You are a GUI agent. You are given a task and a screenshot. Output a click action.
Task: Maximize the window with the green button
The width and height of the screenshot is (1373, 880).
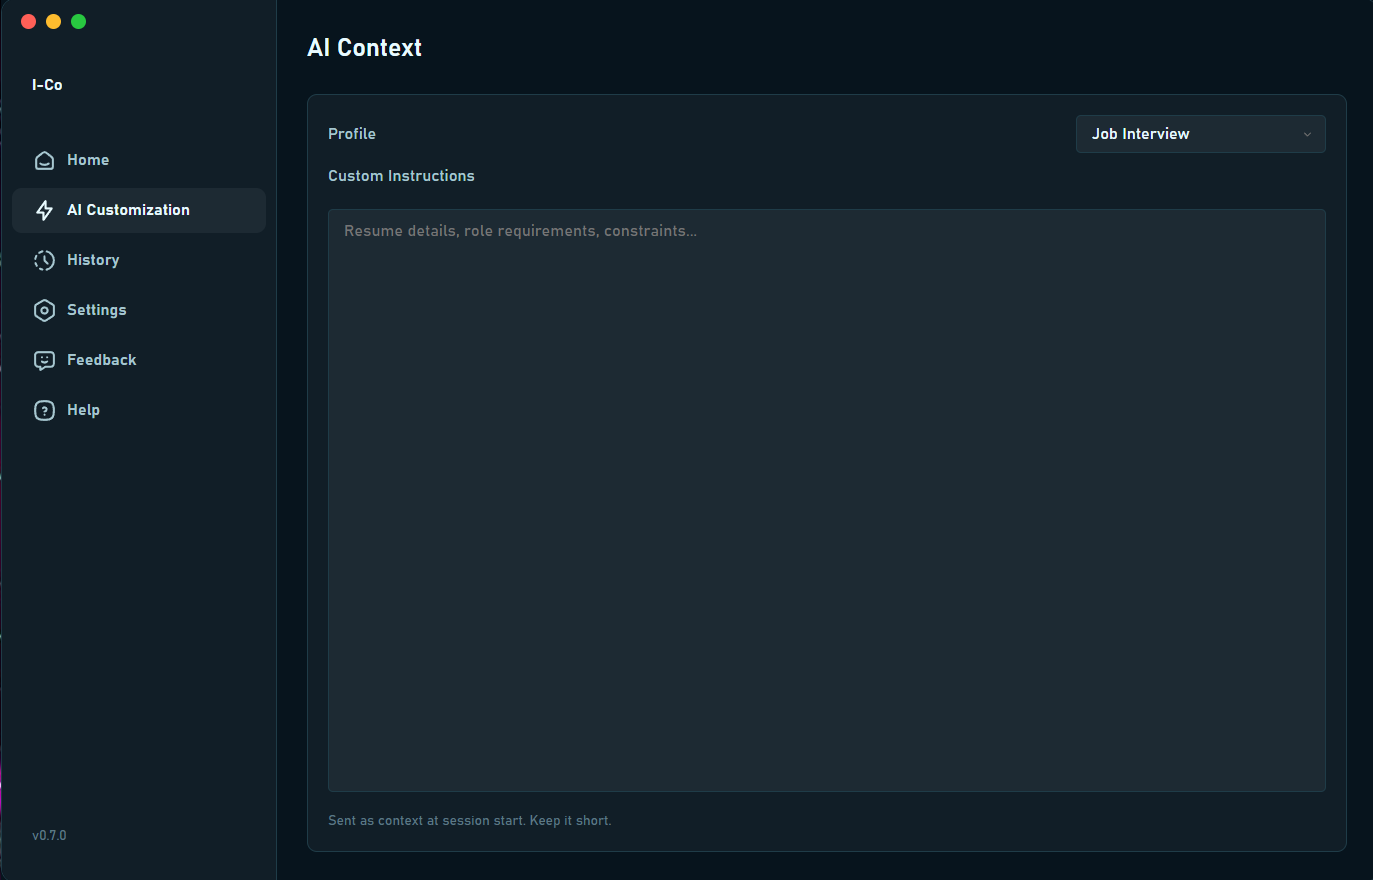tap(78, 22)
